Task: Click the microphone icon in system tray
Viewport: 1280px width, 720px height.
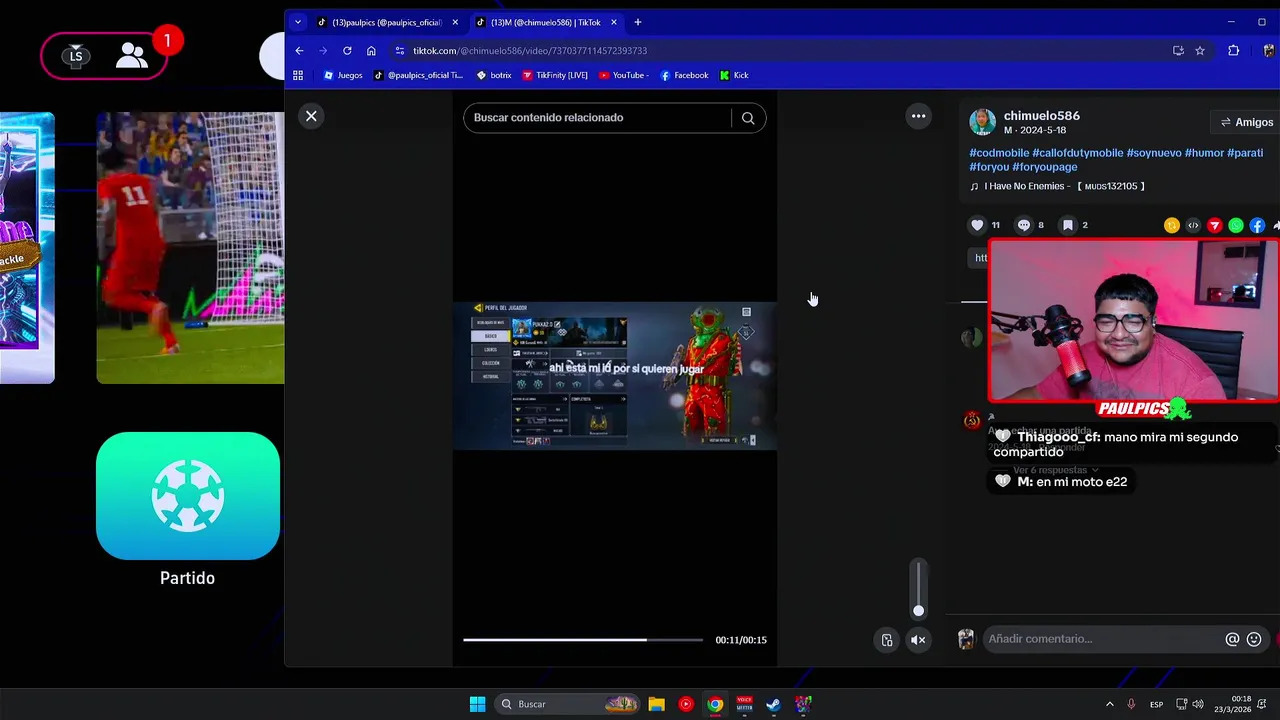Action: [x=1131, y=704]
